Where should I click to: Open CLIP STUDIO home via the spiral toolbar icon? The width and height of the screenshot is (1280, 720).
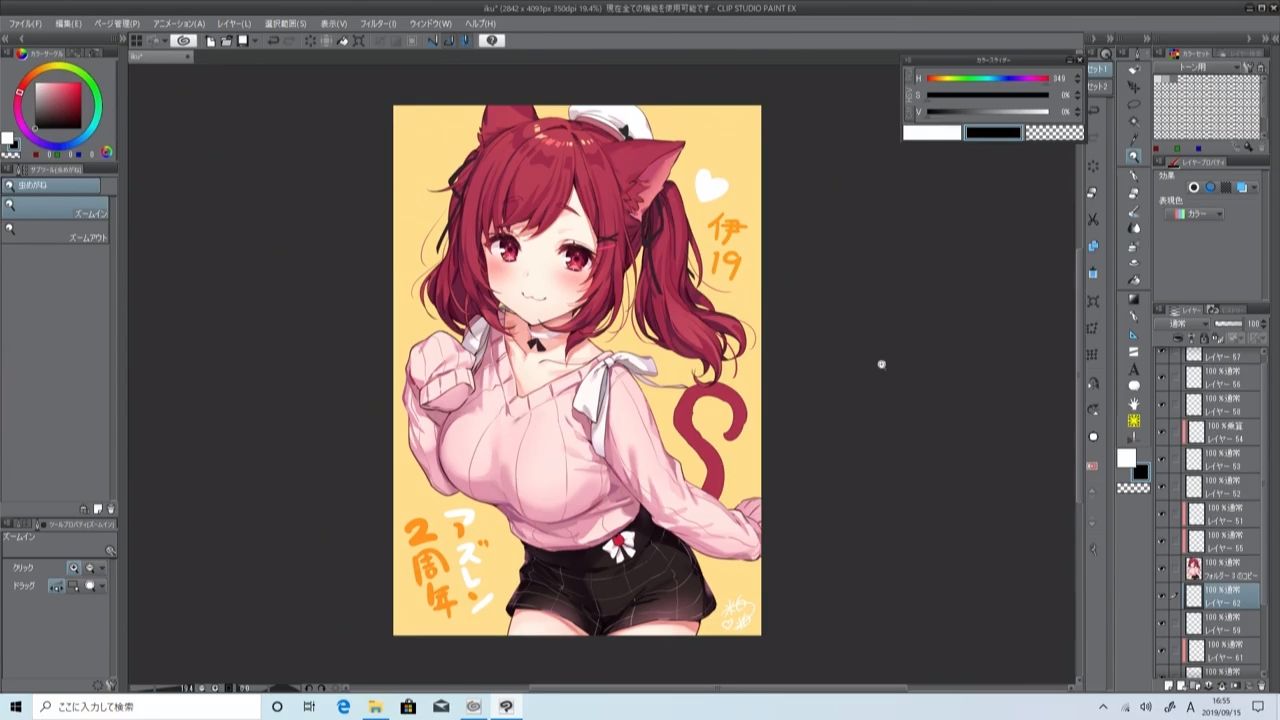(x=185, y=41)
